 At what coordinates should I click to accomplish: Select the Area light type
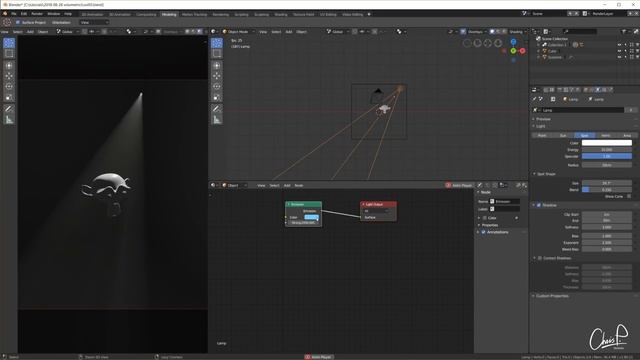coord(627,136)
